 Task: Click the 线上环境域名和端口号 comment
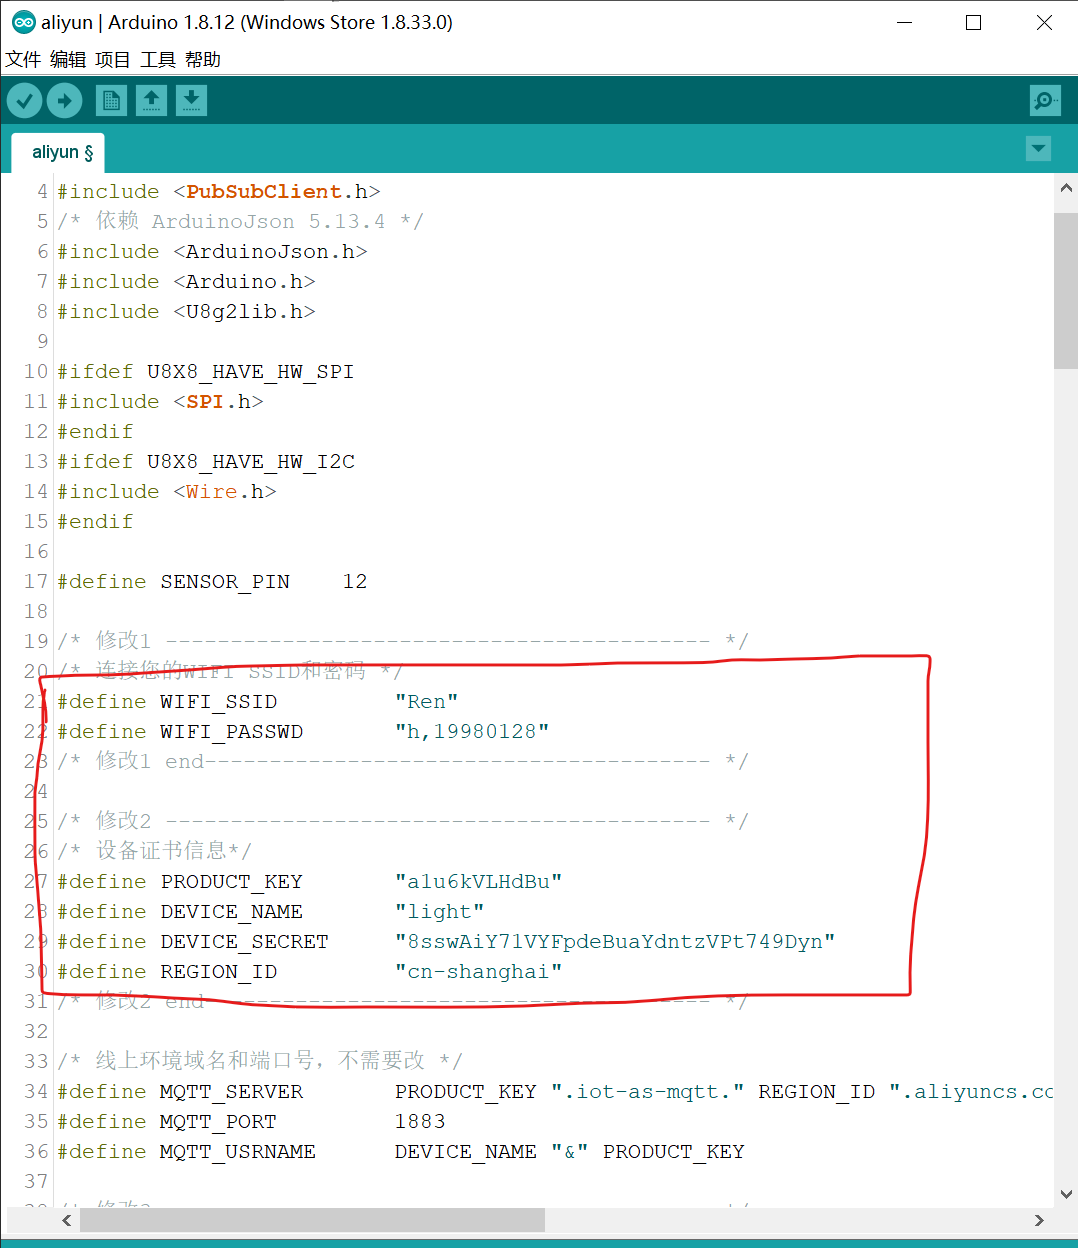click(260, 1061)
